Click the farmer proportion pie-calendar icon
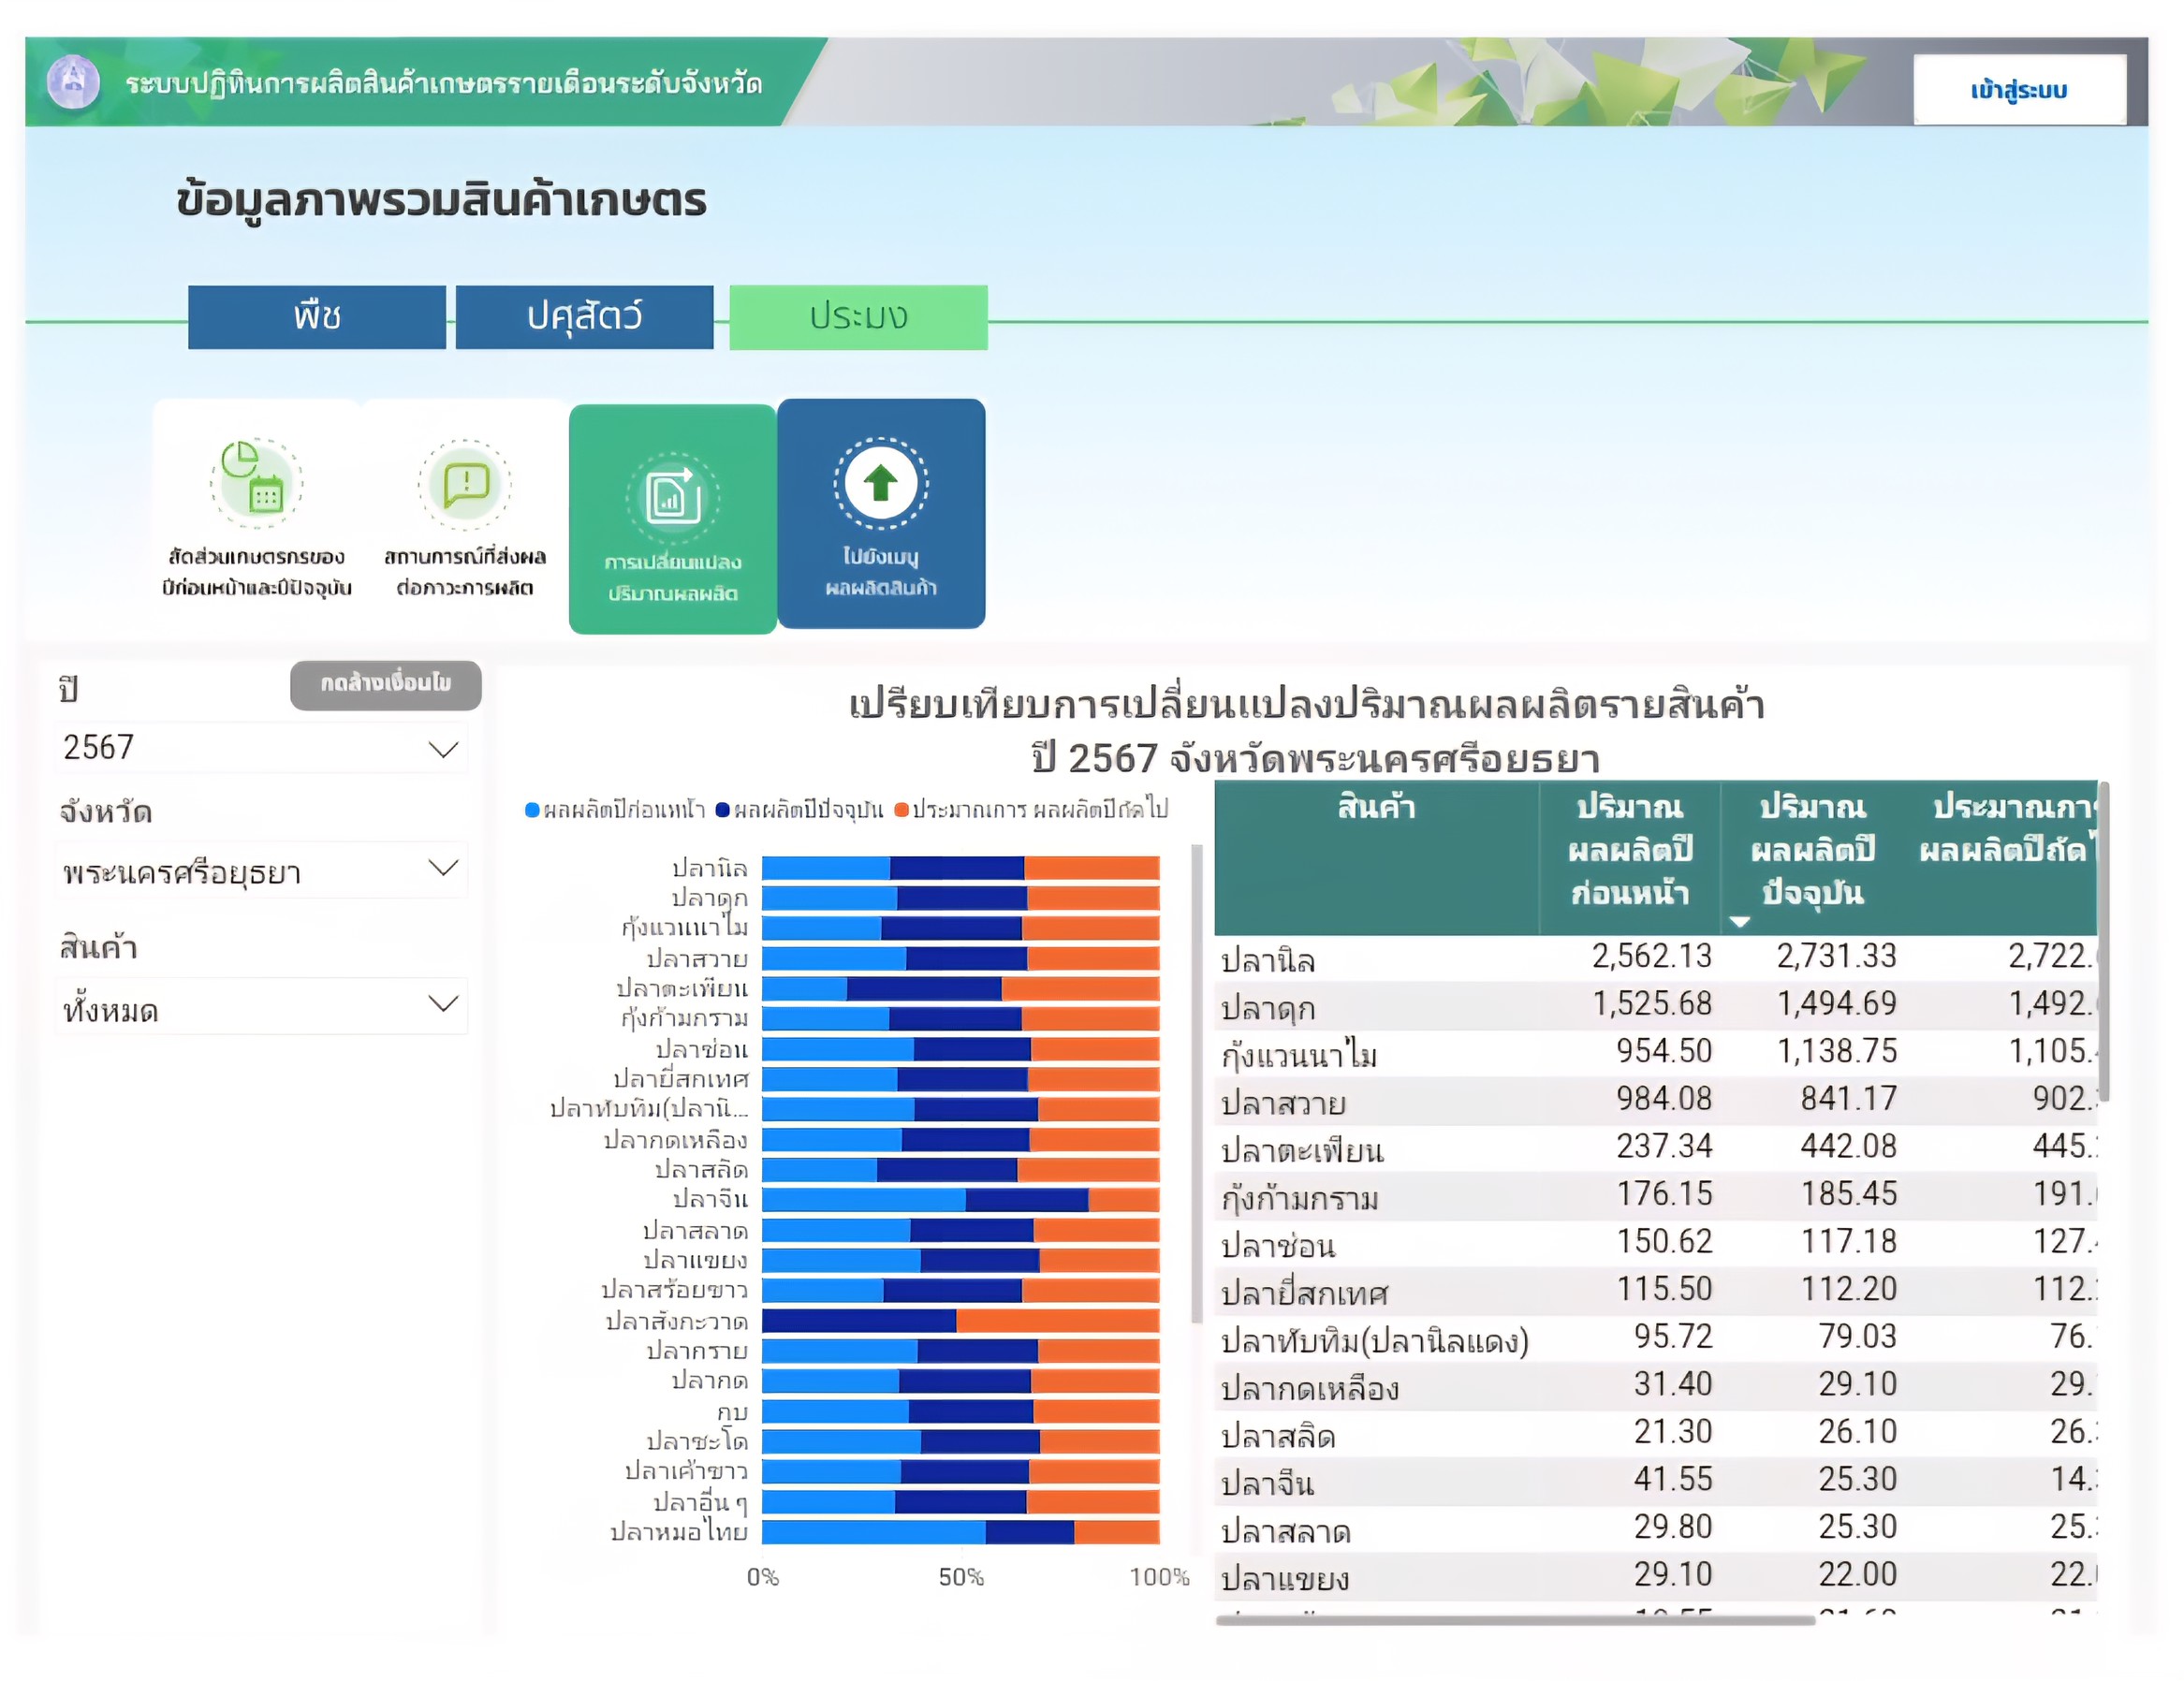Viewport: 2184px width, 1681px height. coord(256,483)
